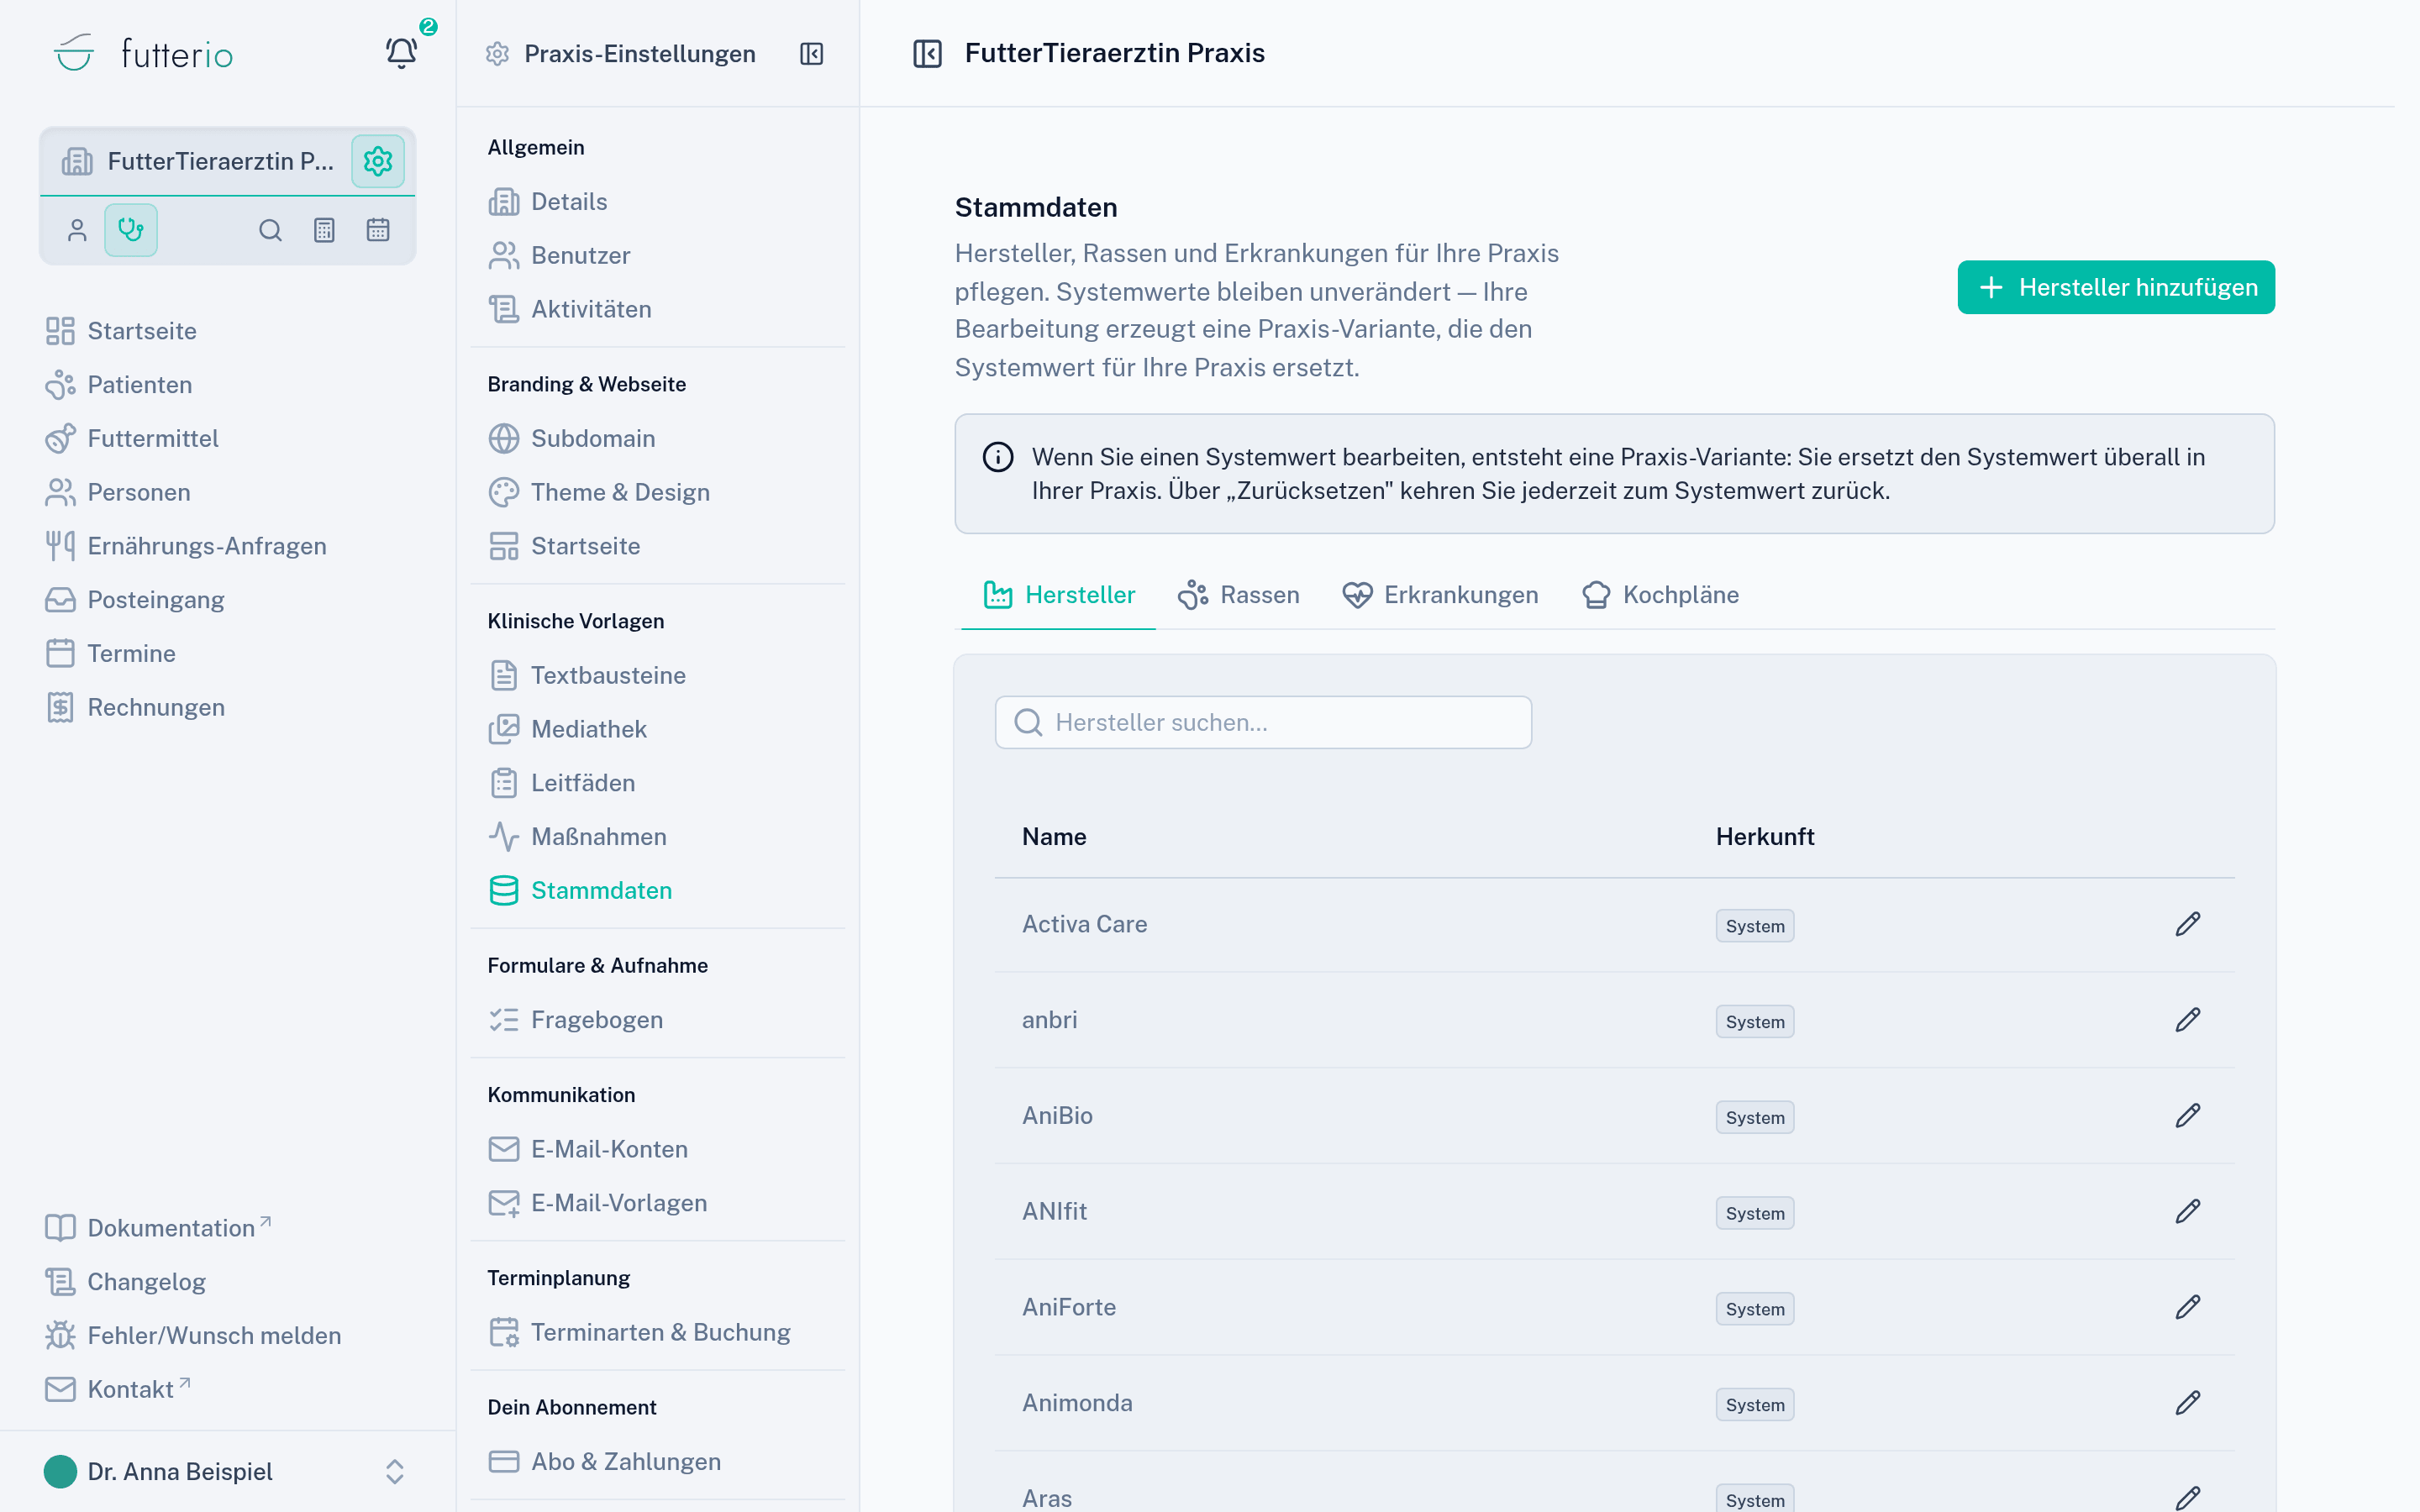The width and height of the screenshot is (2420, 1512).
Task: Collapse the Praxis-Einstellungen panel icon
Action: click(x=812, y=54)
